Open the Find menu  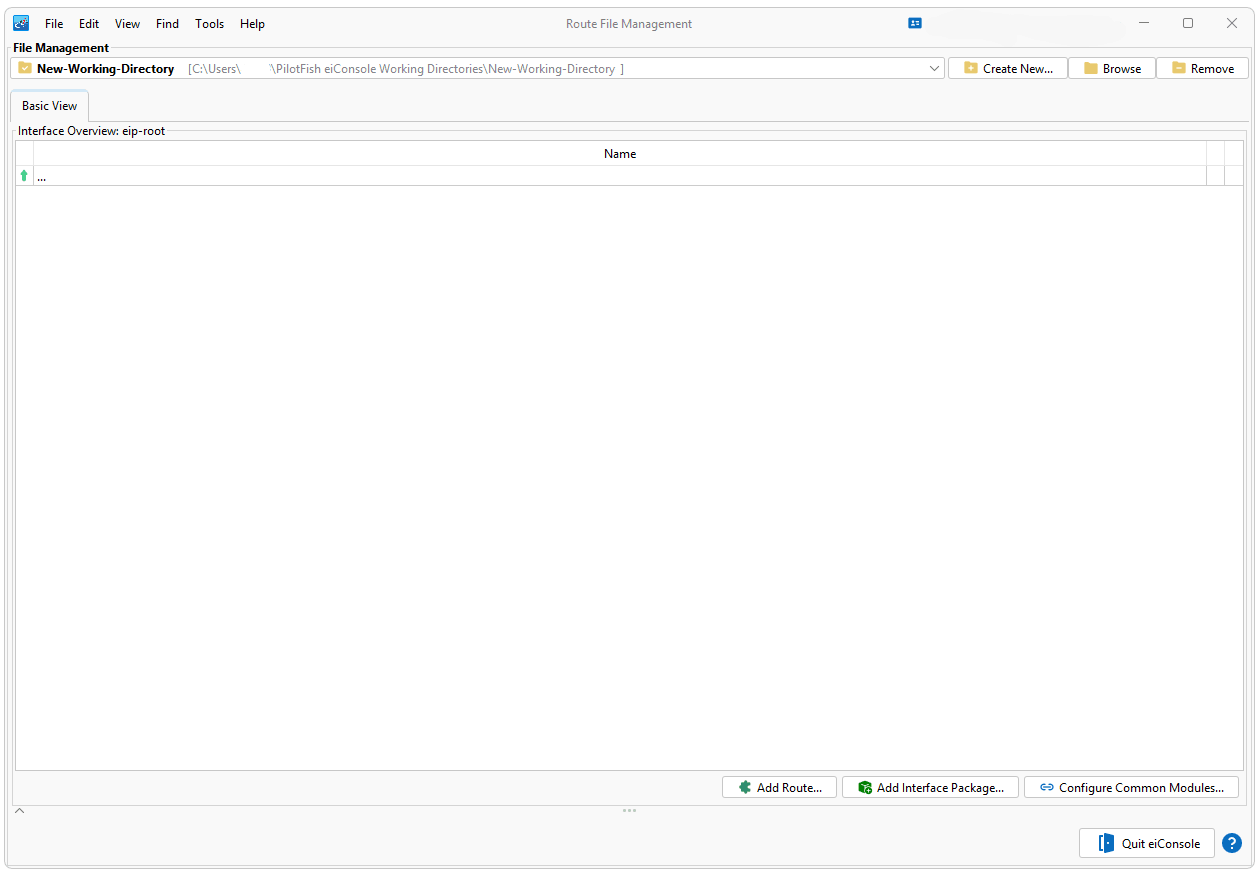coord(167,23)
